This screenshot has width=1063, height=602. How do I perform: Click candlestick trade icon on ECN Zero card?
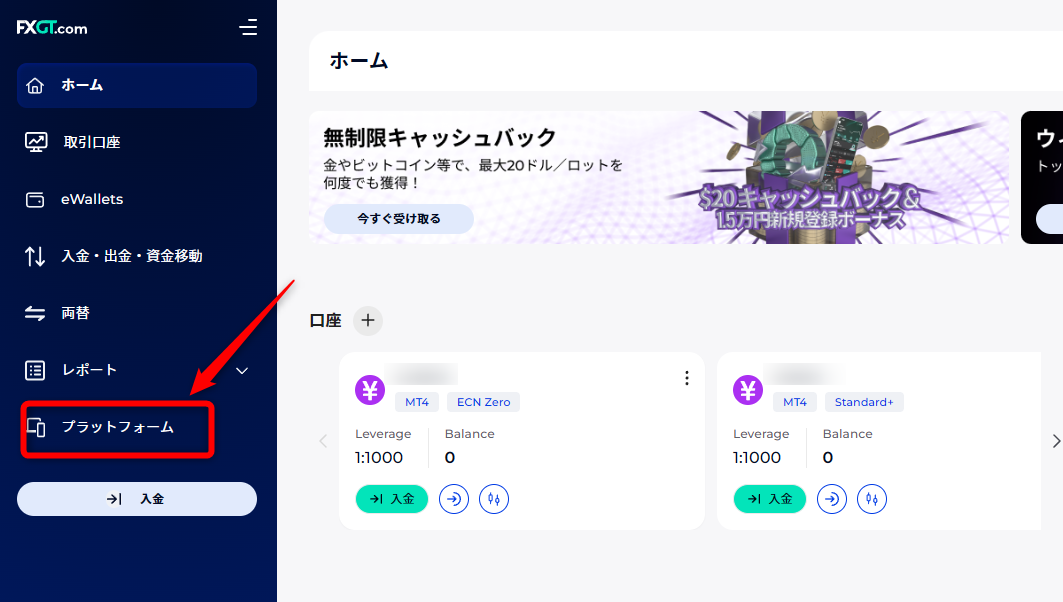[494, 499]
